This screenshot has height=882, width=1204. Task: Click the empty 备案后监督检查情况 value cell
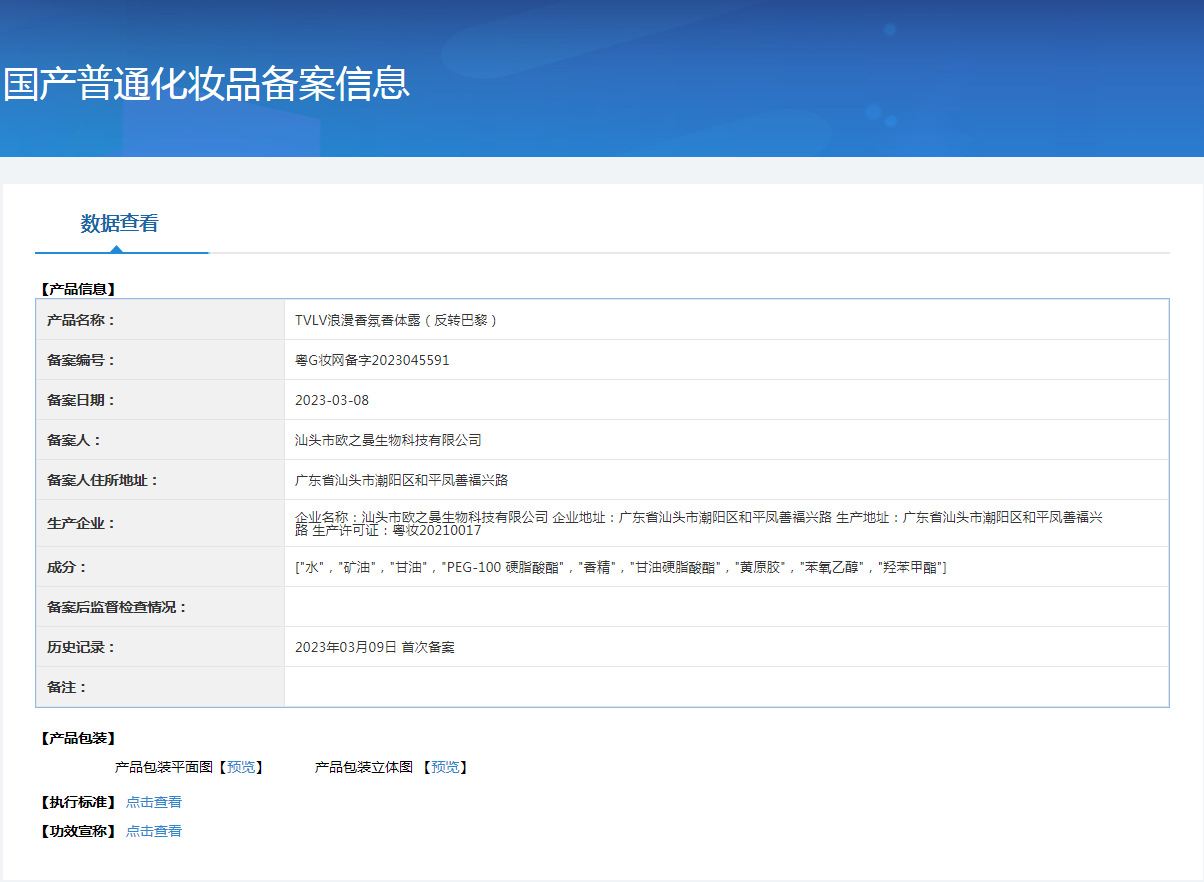tap(725, 607)
